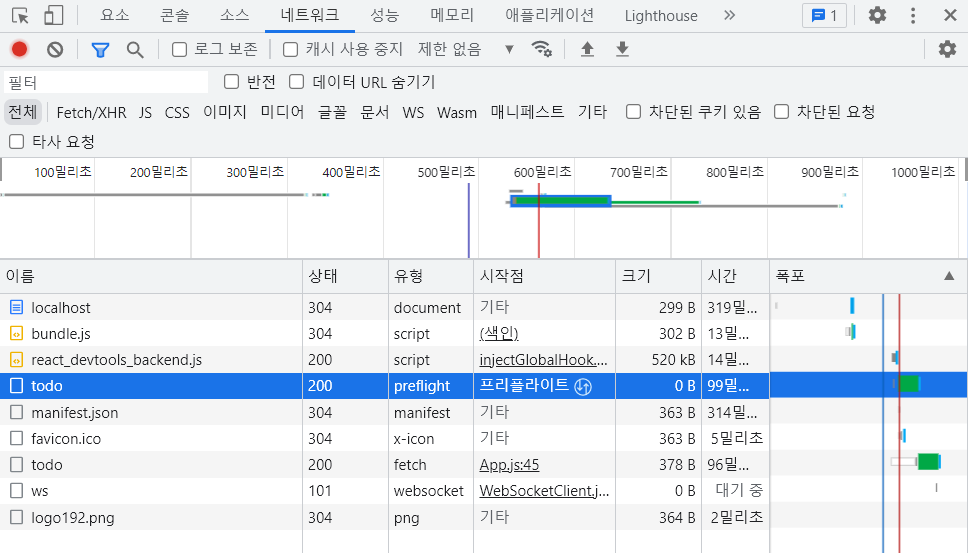Open network conditions wifi icon
The width and height of the screenshot is (968, 553).
(541, 49)
